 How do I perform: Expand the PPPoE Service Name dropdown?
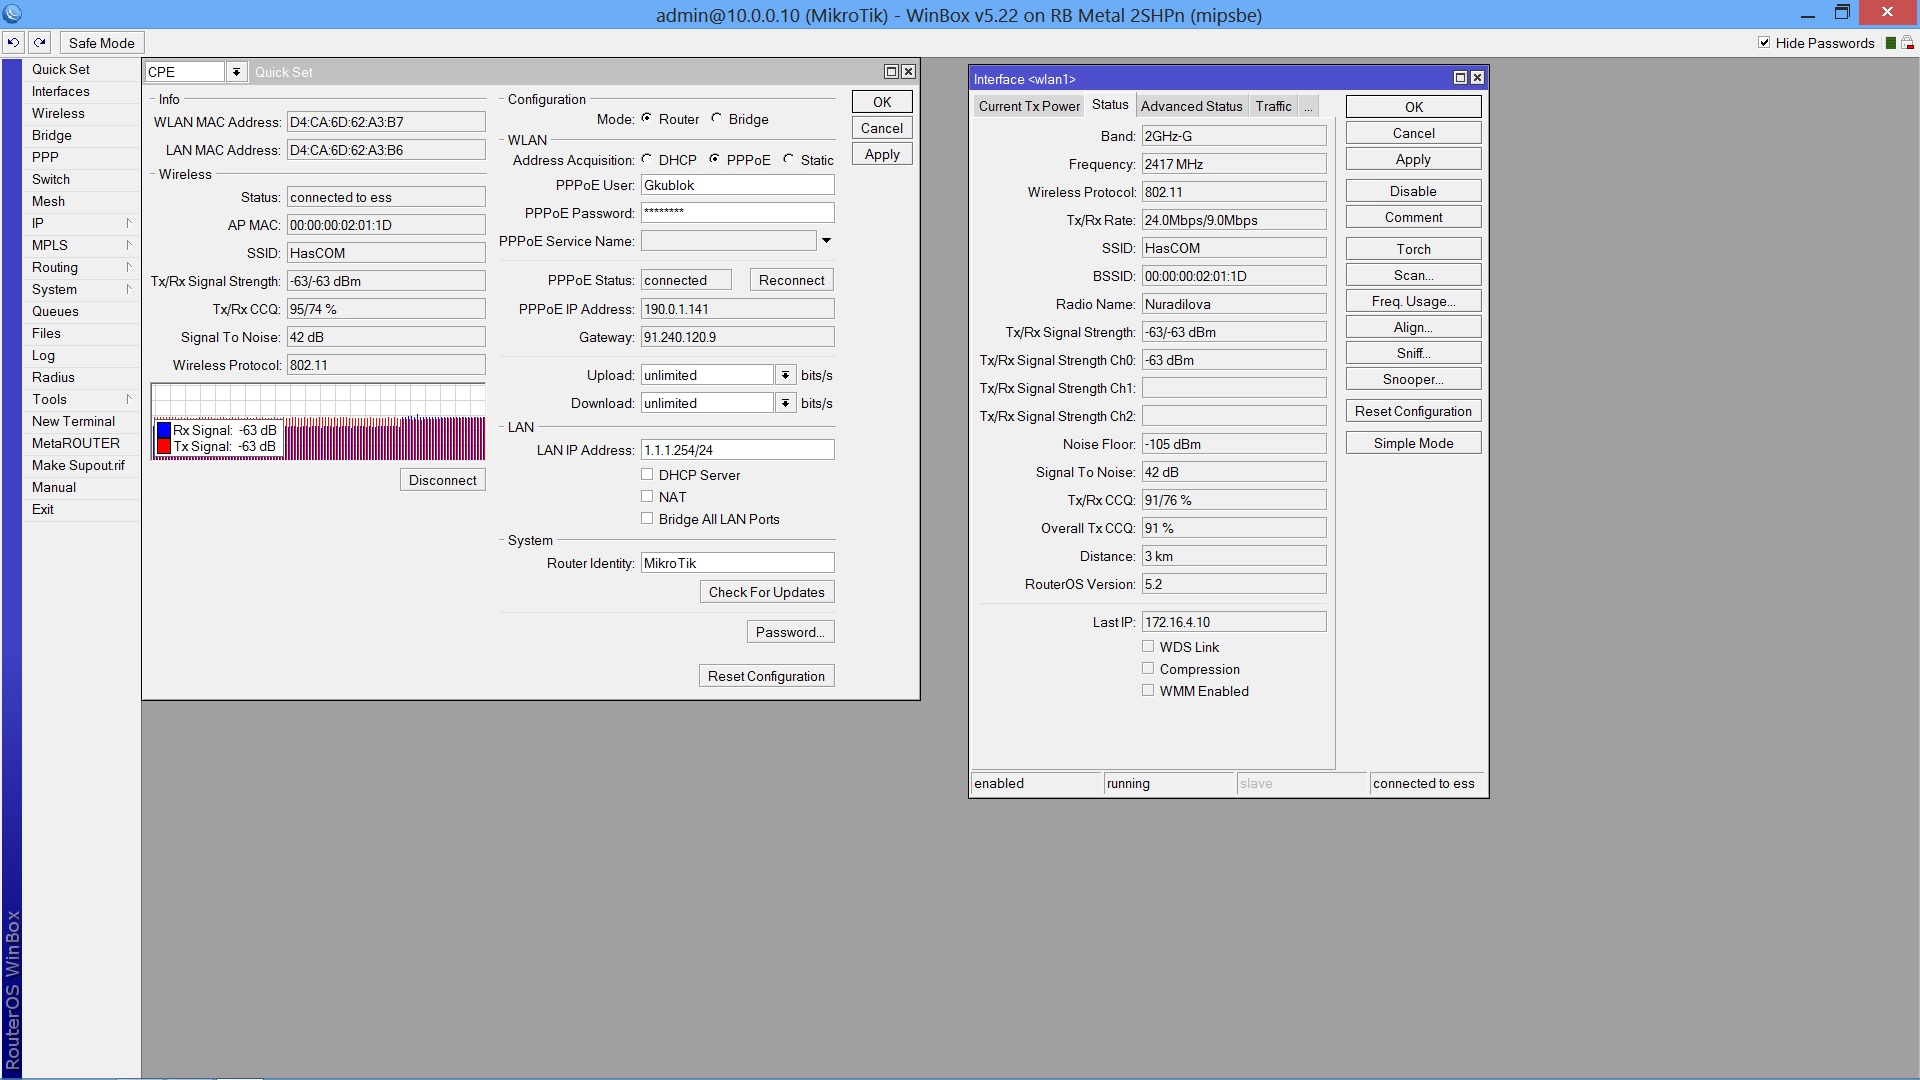tap(826, 241)
